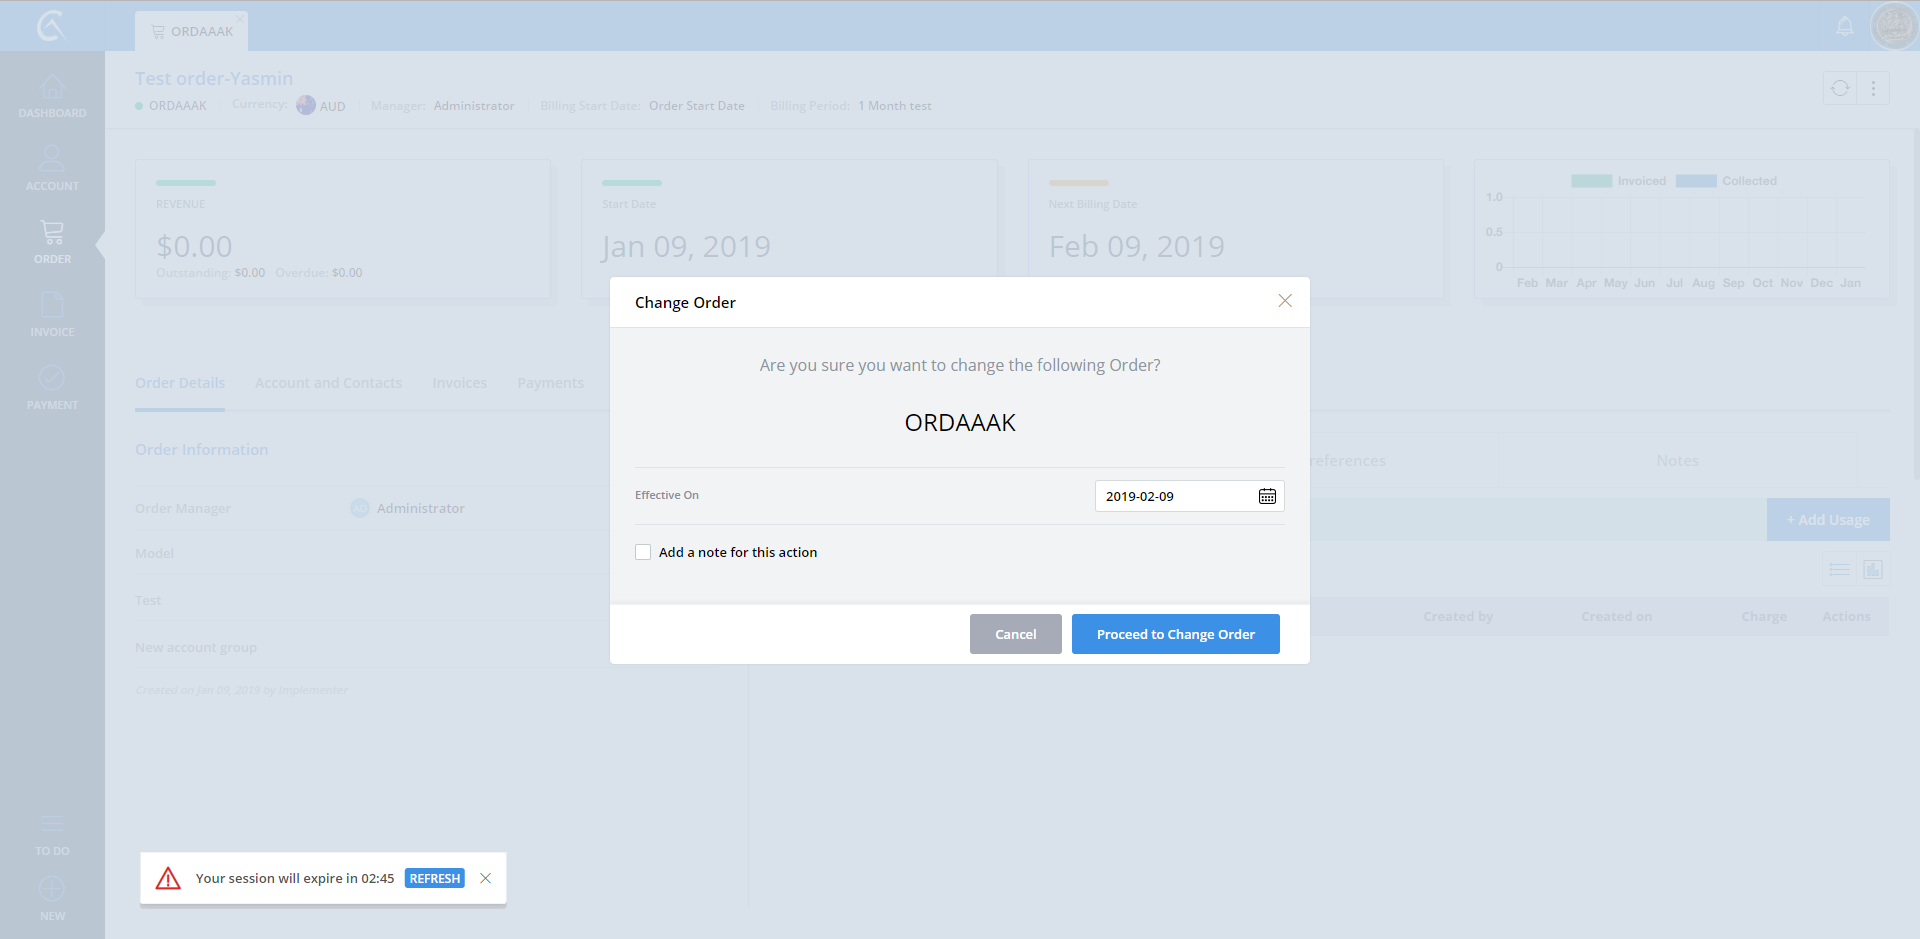Viewport: 1920px width, 939px height.
Task: Dismiss the session expiry warning
Action: click(x=485, y=878)
